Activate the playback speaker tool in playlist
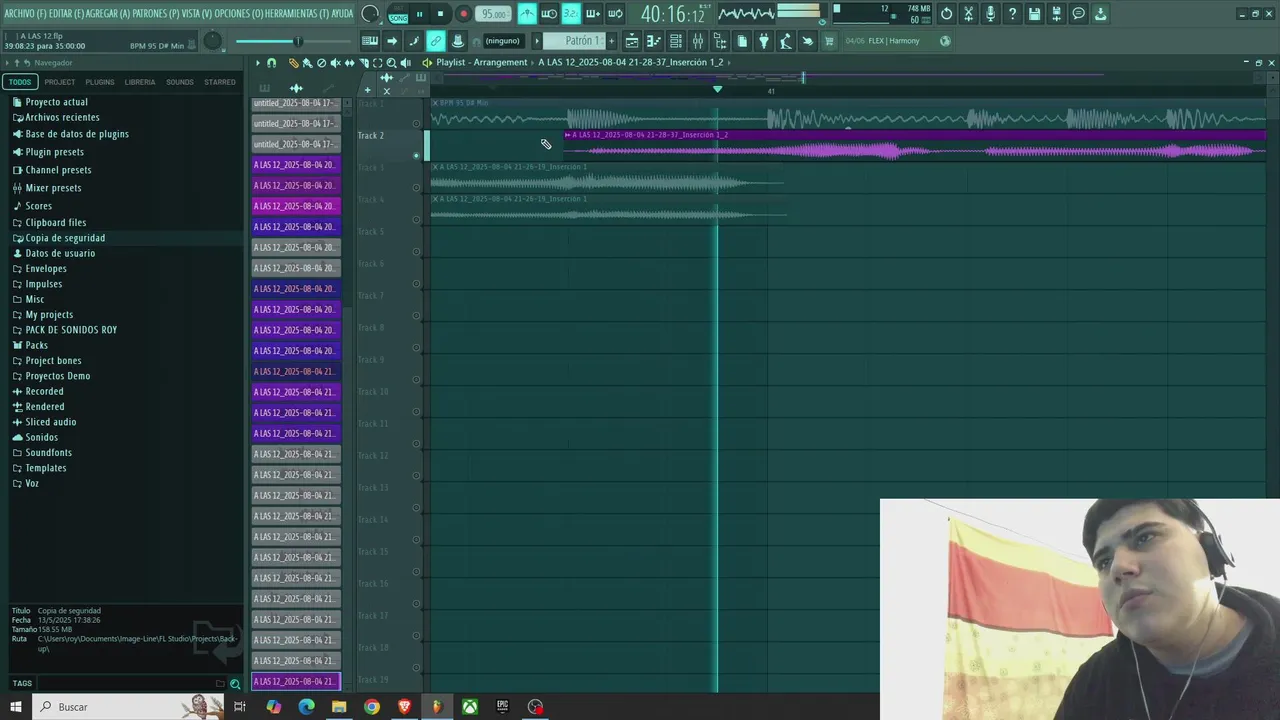This screenshot has height=720, width=1280. click(405, 62)
